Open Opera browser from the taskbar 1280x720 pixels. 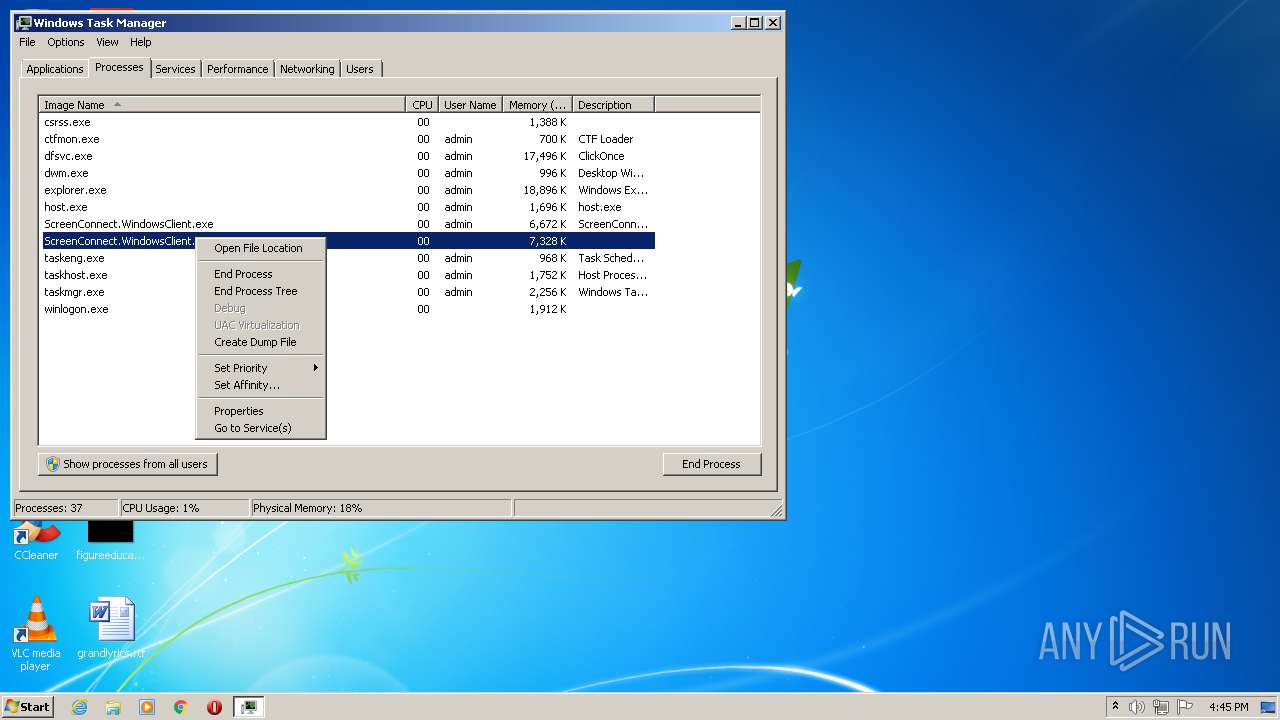point(214,707)
